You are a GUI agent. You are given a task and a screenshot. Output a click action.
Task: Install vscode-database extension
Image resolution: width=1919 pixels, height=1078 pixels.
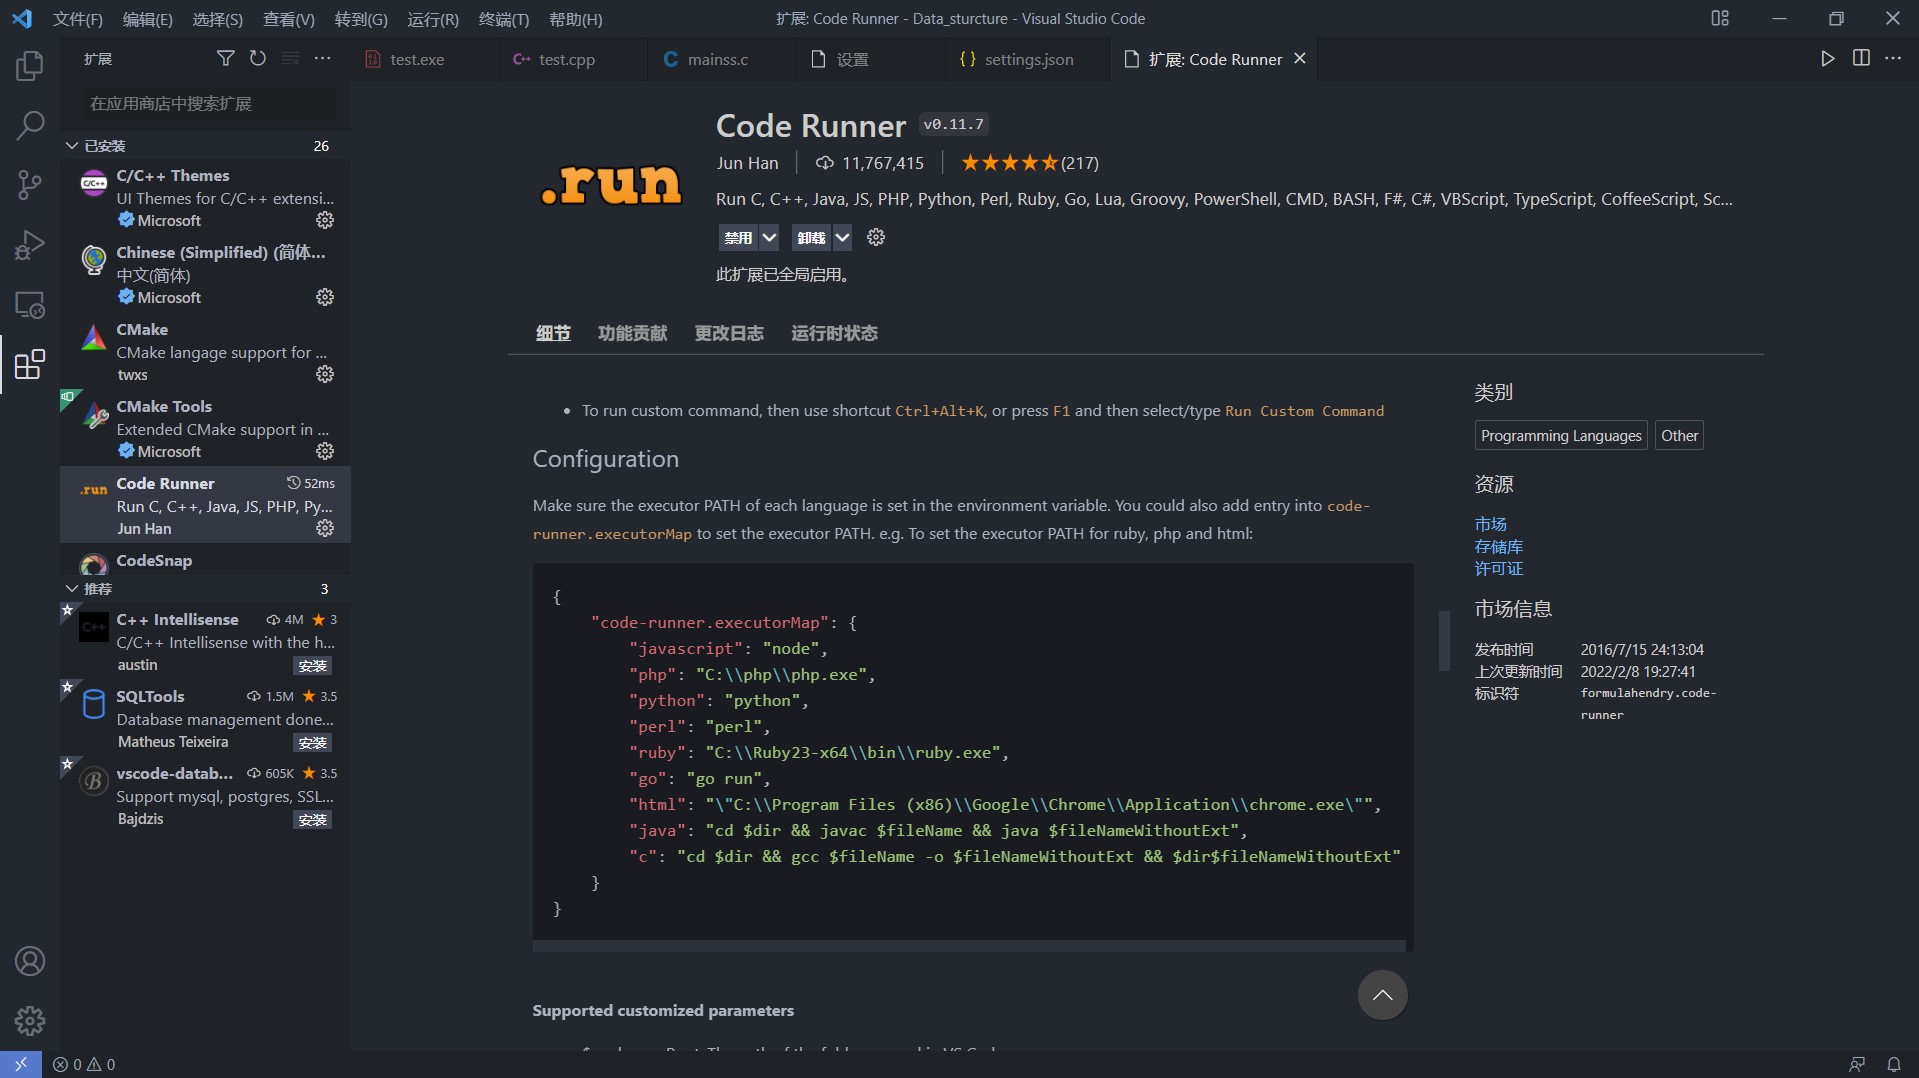(313, 820)
